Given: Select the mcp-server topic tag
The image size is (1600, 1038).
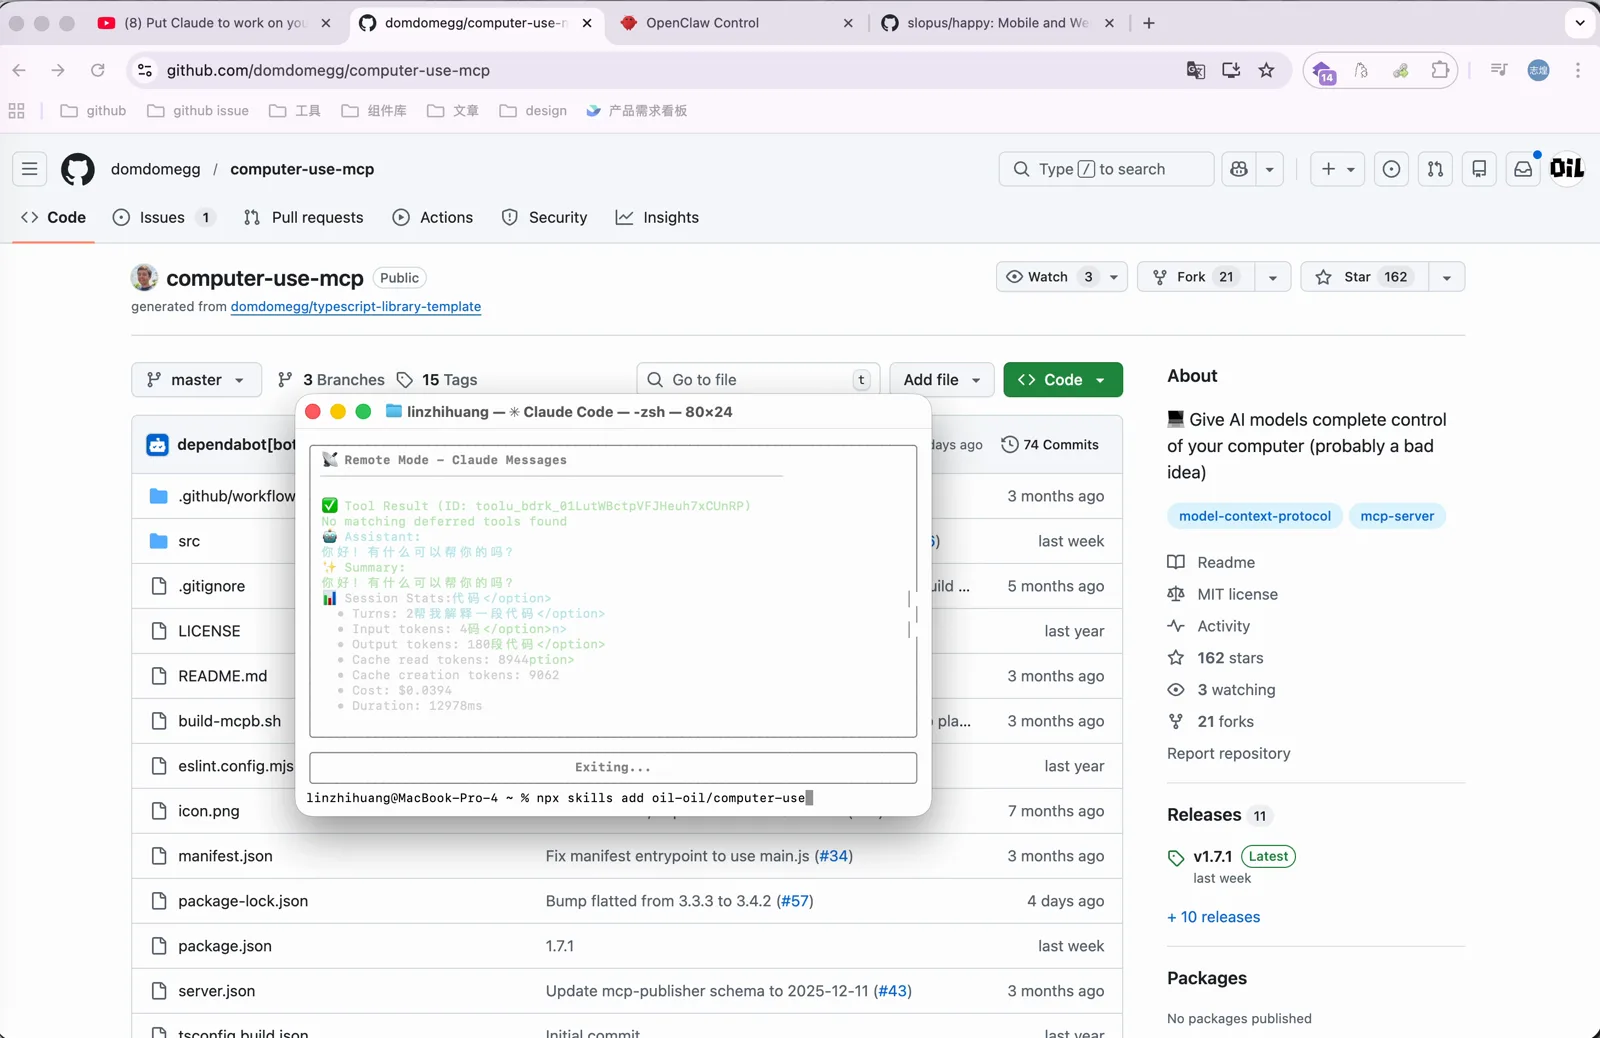Looking at the screenshot, I should (1397, 516).
